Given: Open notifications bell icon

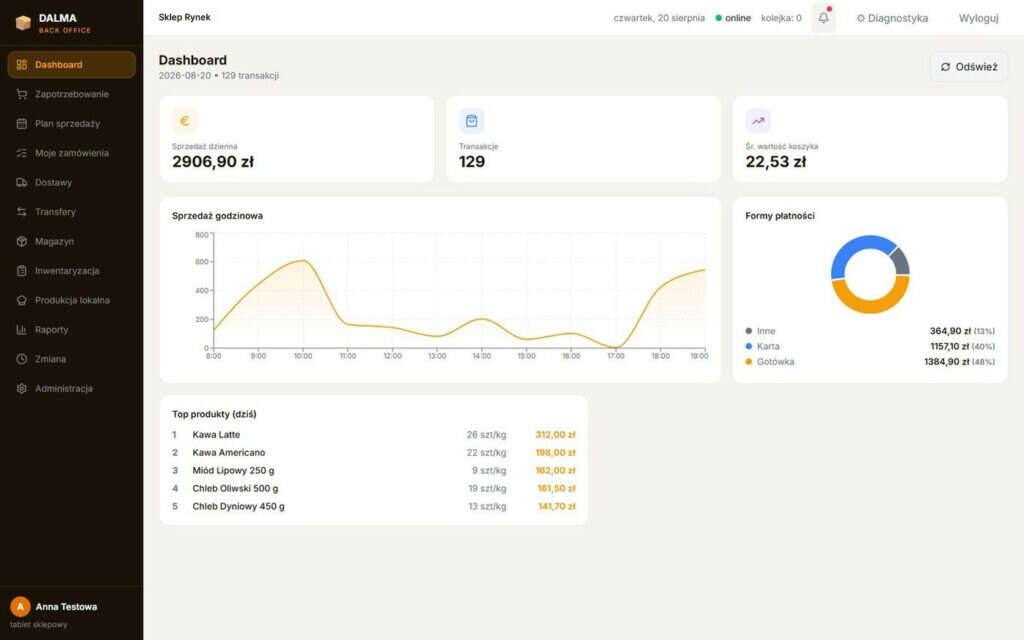Looking at the screenshot, I should pyautogui.click(x=824, y=18).
